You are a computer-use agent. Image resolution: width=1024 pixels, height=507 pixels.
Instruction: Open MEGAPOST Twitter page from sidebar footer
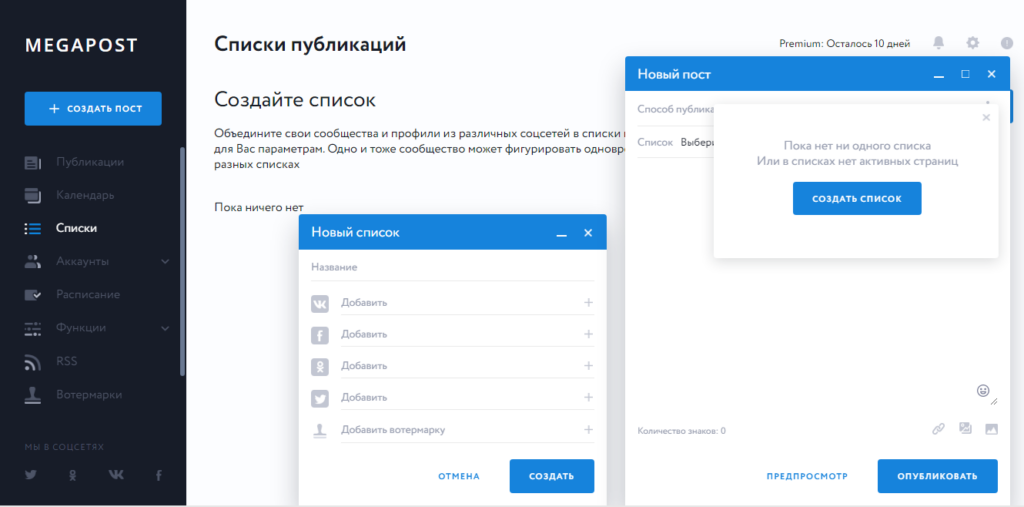click(x=31, y=474)
